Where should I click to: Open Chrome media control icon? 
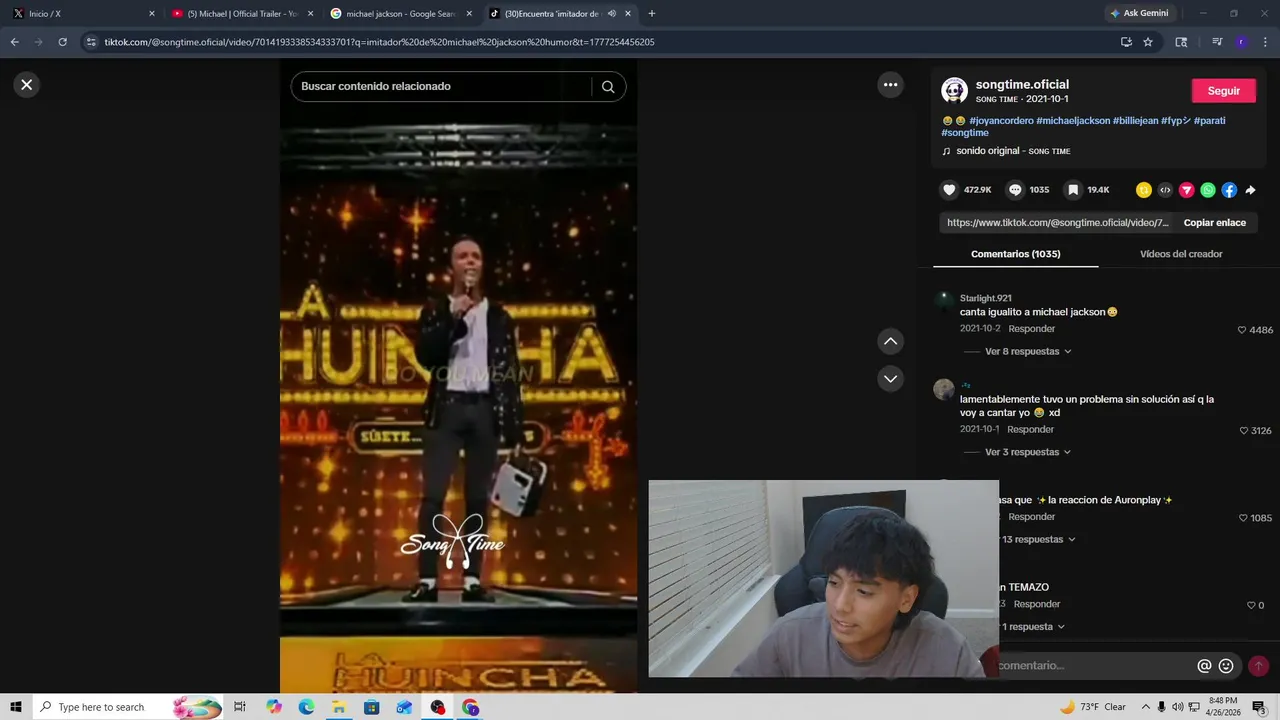pyautogui.click(x=1217, y=42)
